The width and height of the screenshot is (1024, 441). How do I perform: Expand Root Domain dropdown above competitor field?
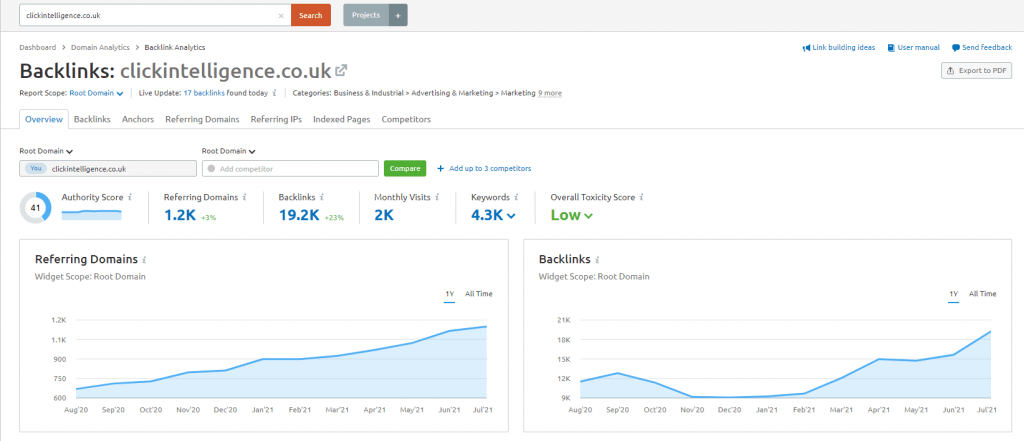[x=229, y=151]
